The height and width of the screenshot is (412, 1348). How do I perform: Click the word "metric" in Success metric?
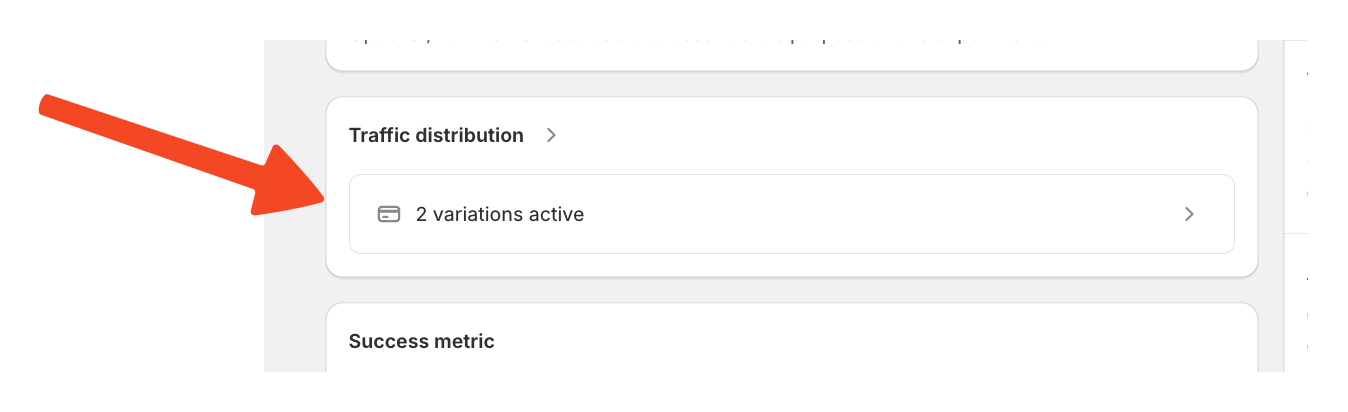[464, 341]
